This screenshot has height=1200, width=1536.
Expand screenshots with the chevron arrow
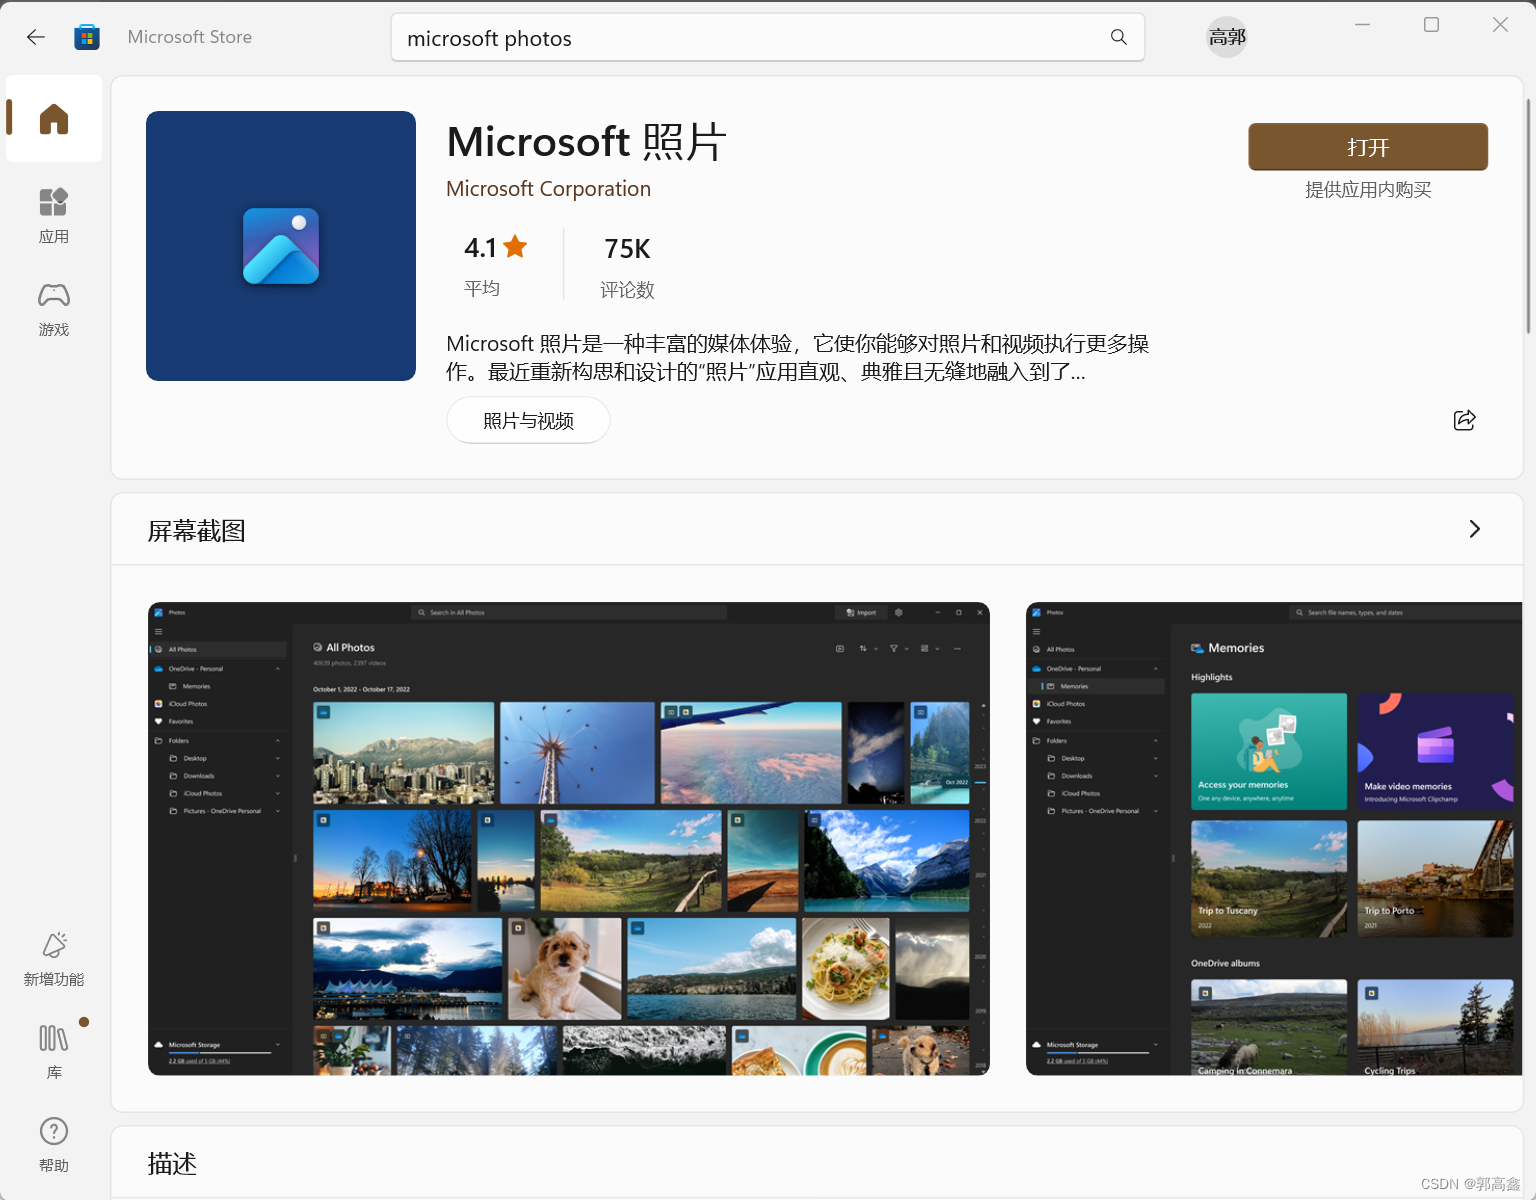point(1474,529)
